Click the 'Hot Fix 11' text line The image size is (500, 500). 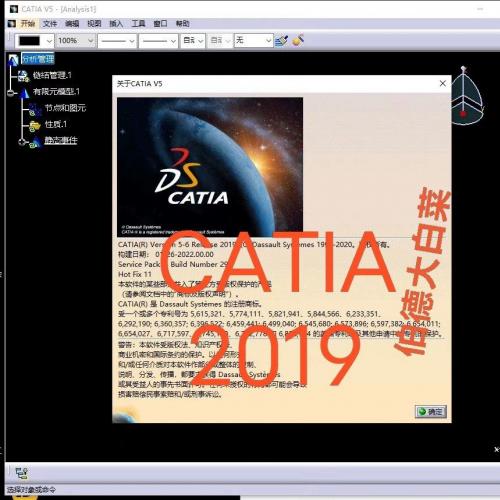pos(135,274)
